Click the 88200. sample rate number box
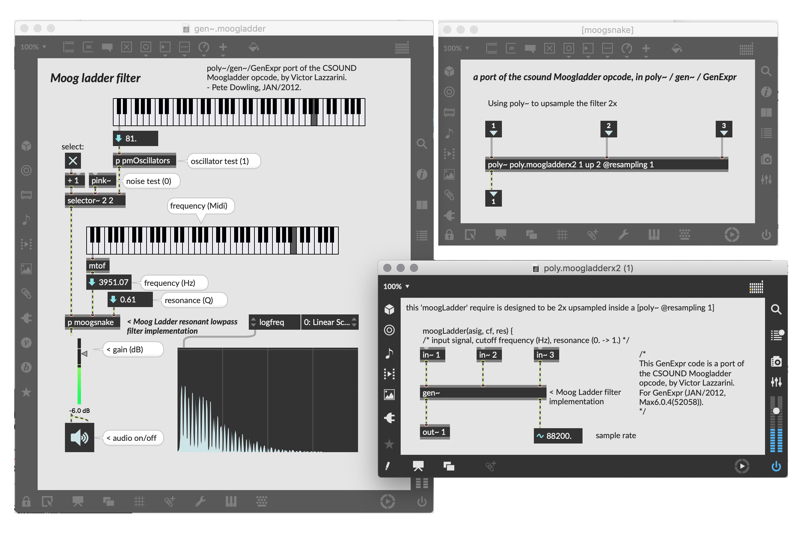Viewport: 800px width, 533px height. (558, 436)
